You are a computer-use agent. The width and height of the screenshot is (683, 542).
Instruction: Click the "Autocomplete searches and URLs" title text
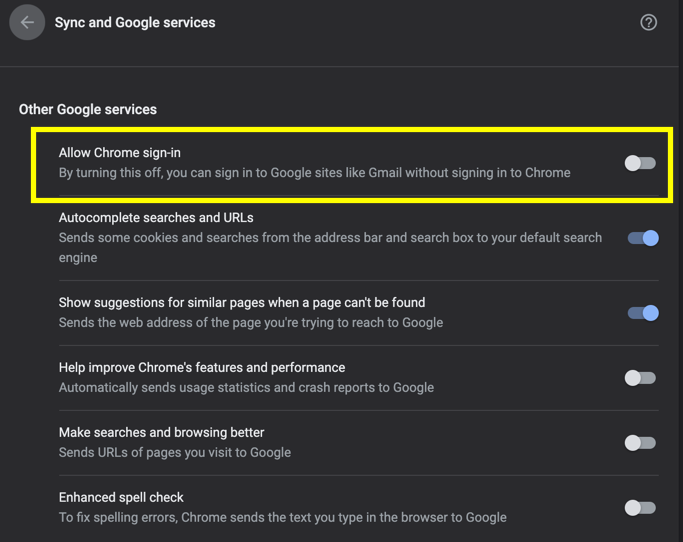(156, 218)
